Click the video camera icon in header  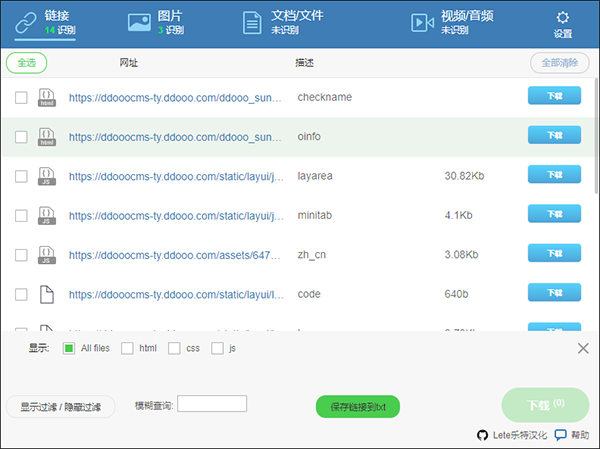422,23
